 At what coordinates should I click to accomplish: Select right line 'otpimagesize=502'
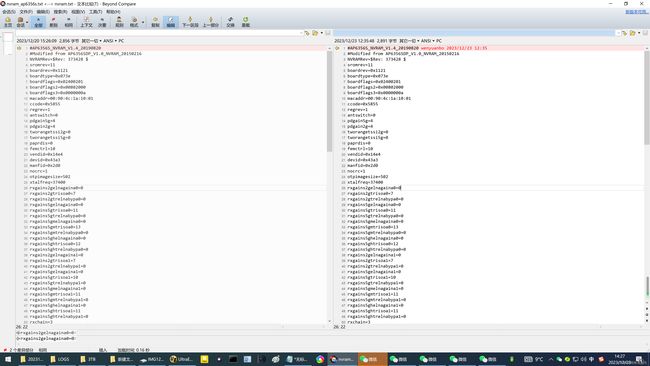(x=368, y=177)
